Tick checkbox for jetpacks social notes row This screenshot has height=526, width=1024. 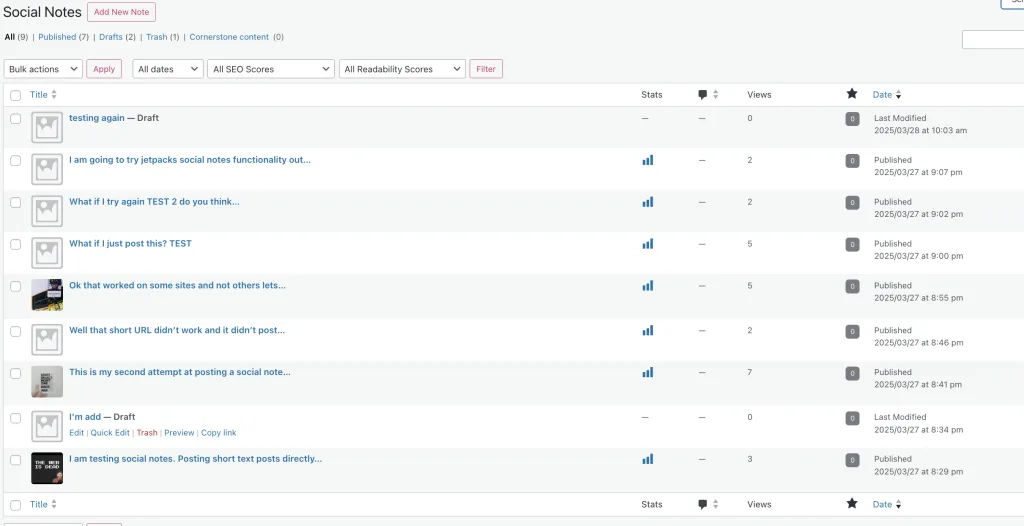(16, 161)
